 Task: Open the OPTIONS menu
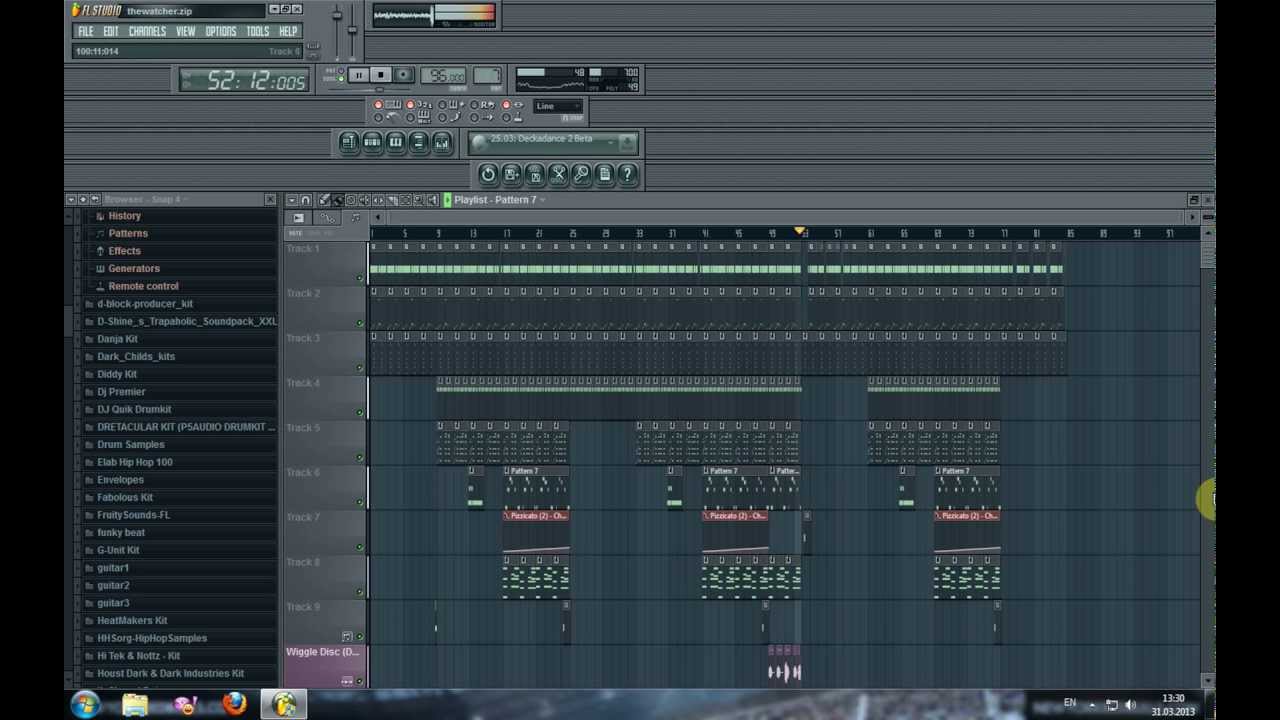coord(221,31)
